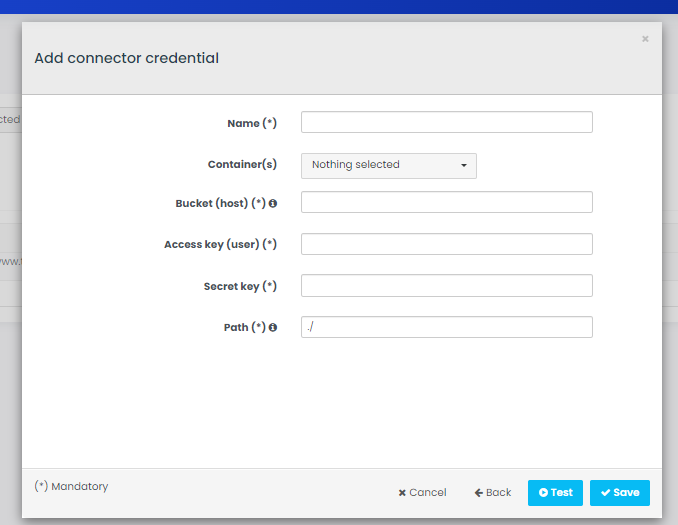This screenshot has width=678, height=525.
Task: Close the Add connector credential dialog
Action: 645,39
